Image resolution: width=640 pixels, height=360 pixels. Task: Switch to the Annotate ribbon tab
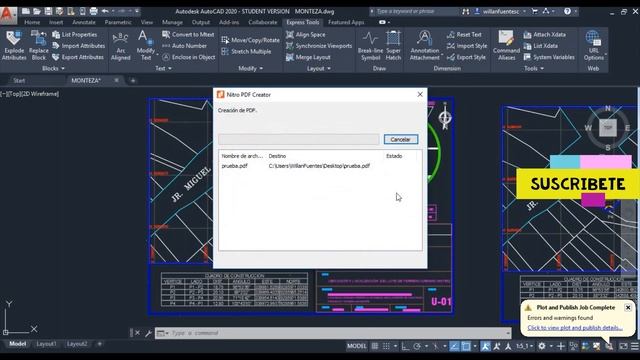(84, 22)
